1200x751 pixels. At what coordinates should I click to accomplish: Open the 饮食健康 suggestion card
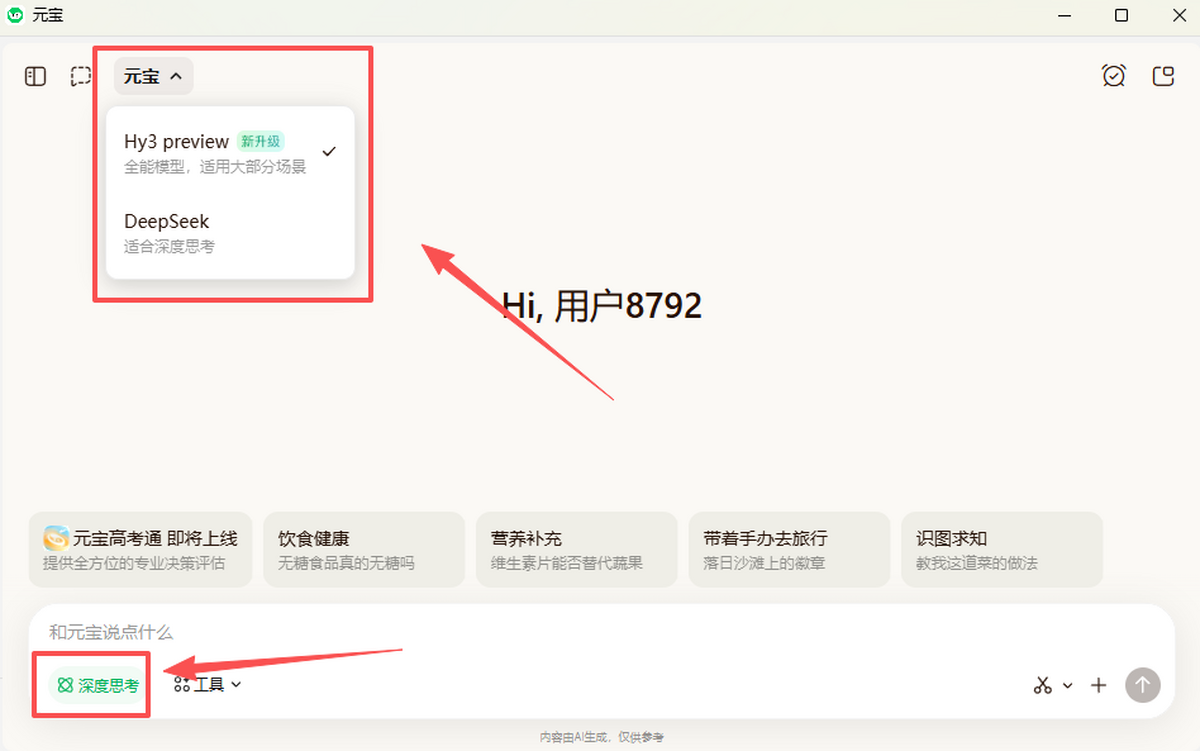click(364, 550)
